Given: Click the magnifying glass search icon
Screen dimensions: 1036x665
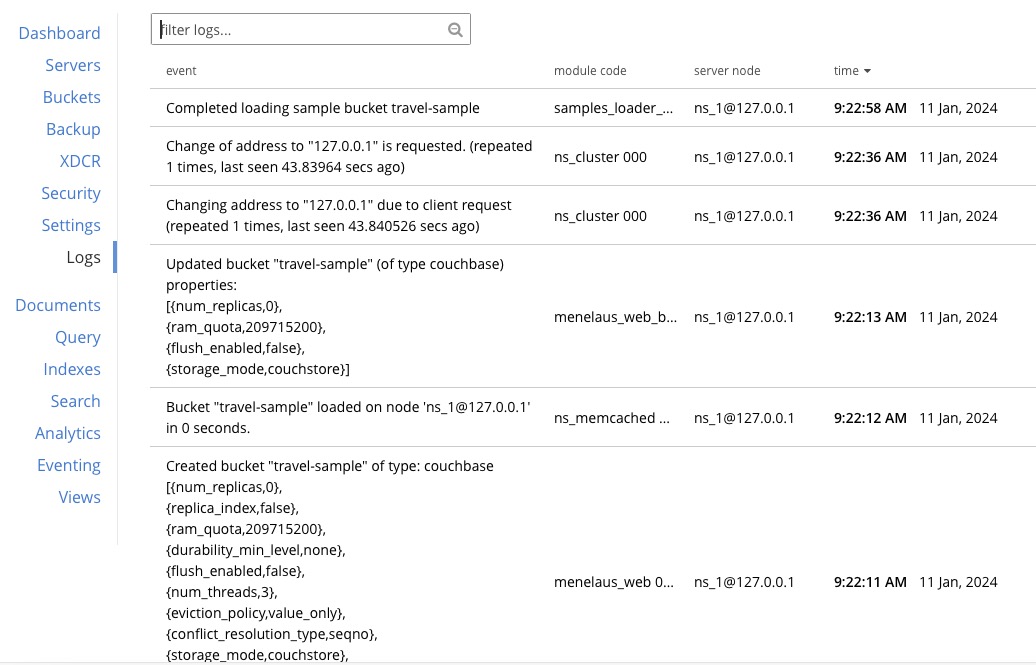Looking at the screenshot, I should point(455,29).
